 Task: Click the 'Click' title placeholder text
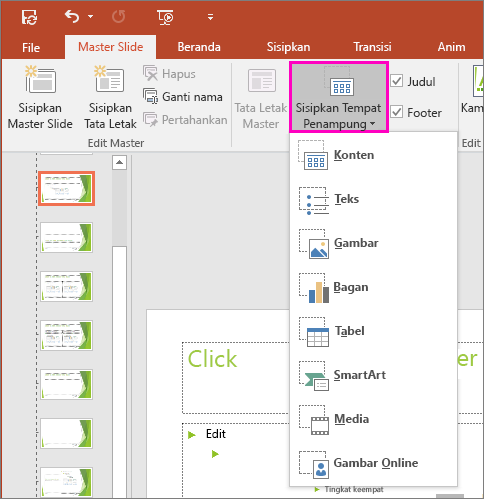point(212,359)
